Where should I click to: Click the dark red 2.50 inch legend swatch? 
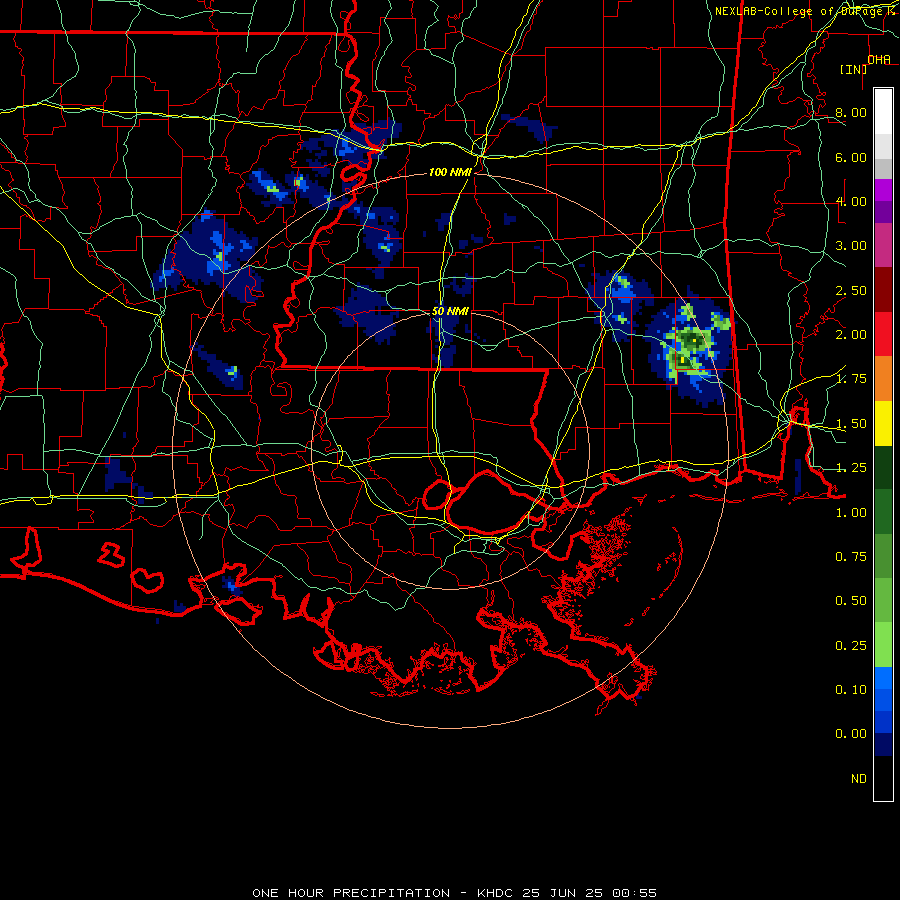tap(883, 290)
